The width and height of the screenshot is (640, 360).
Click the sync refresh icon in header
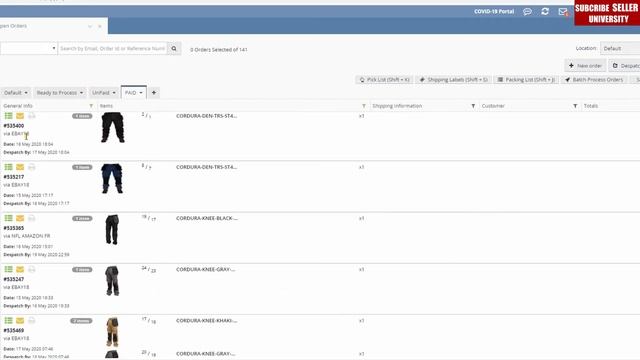(545, 11)
